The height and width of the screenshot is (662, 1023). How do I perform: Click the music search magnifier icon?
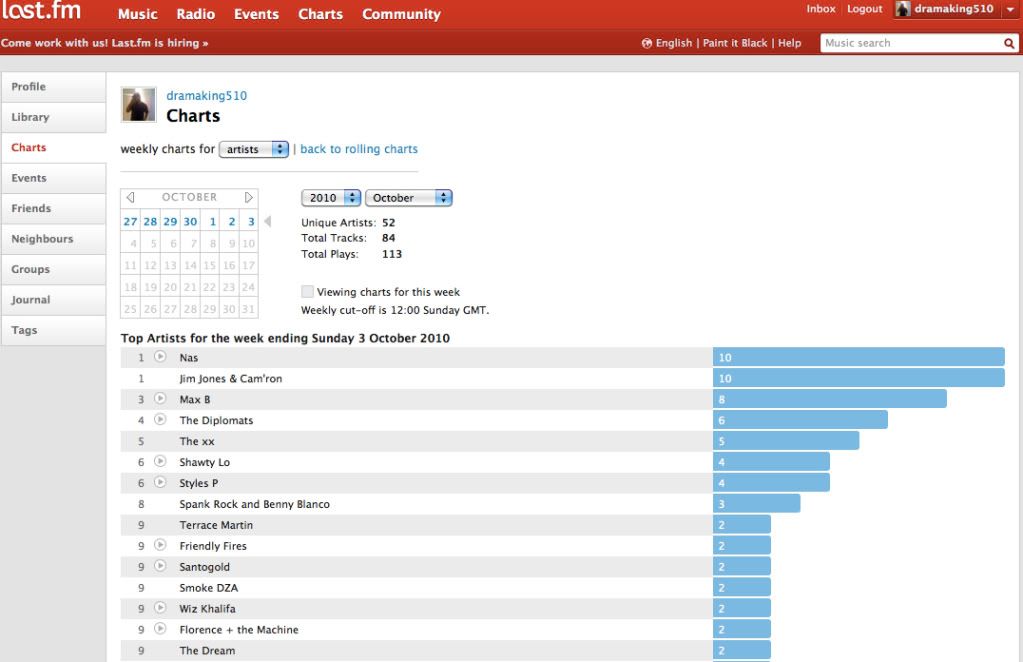pos(1009,43)
